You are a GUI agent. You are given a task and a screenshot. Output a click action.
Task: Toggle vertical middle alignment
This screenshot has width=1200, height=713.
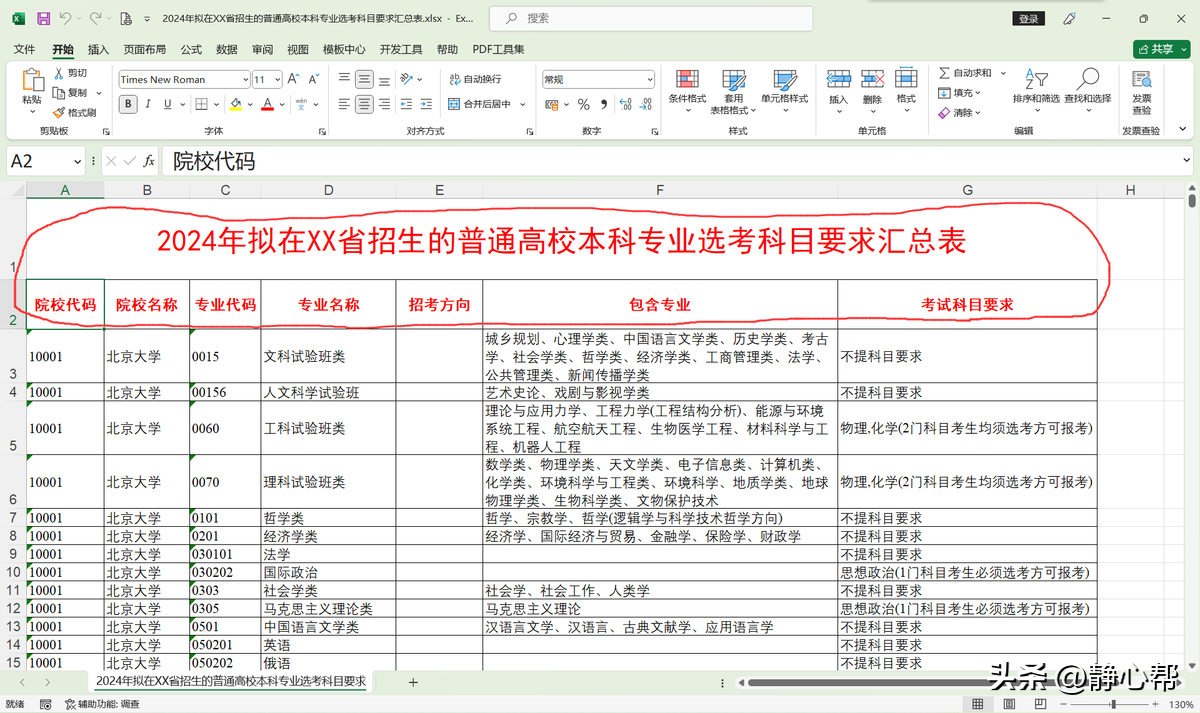click(x=364, y=78)
